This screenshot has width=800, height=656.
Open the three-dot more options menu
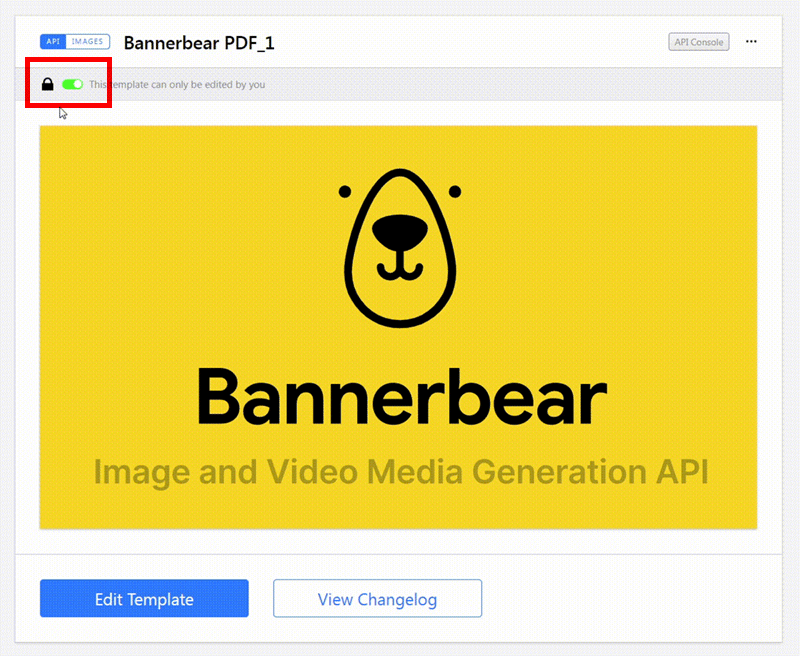[751, 42]
